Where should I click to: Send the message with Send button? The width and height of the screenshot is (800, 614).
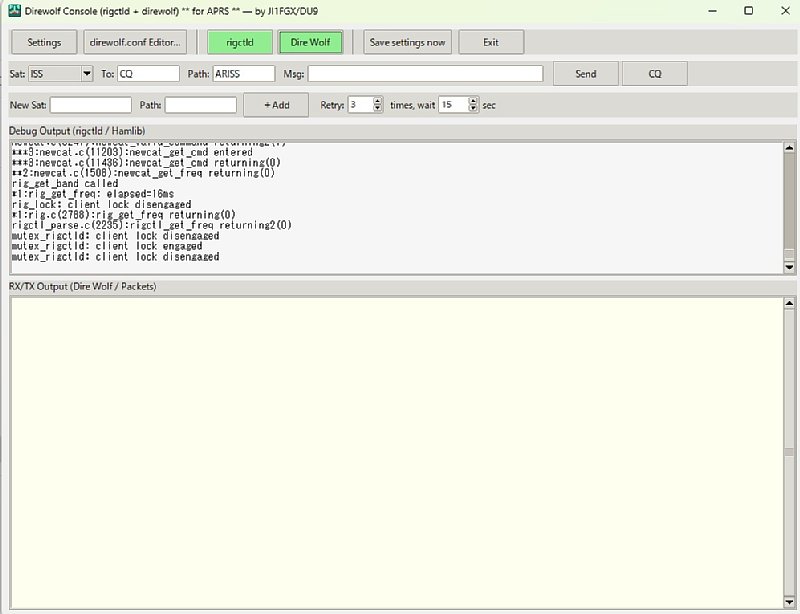[586, 74]
